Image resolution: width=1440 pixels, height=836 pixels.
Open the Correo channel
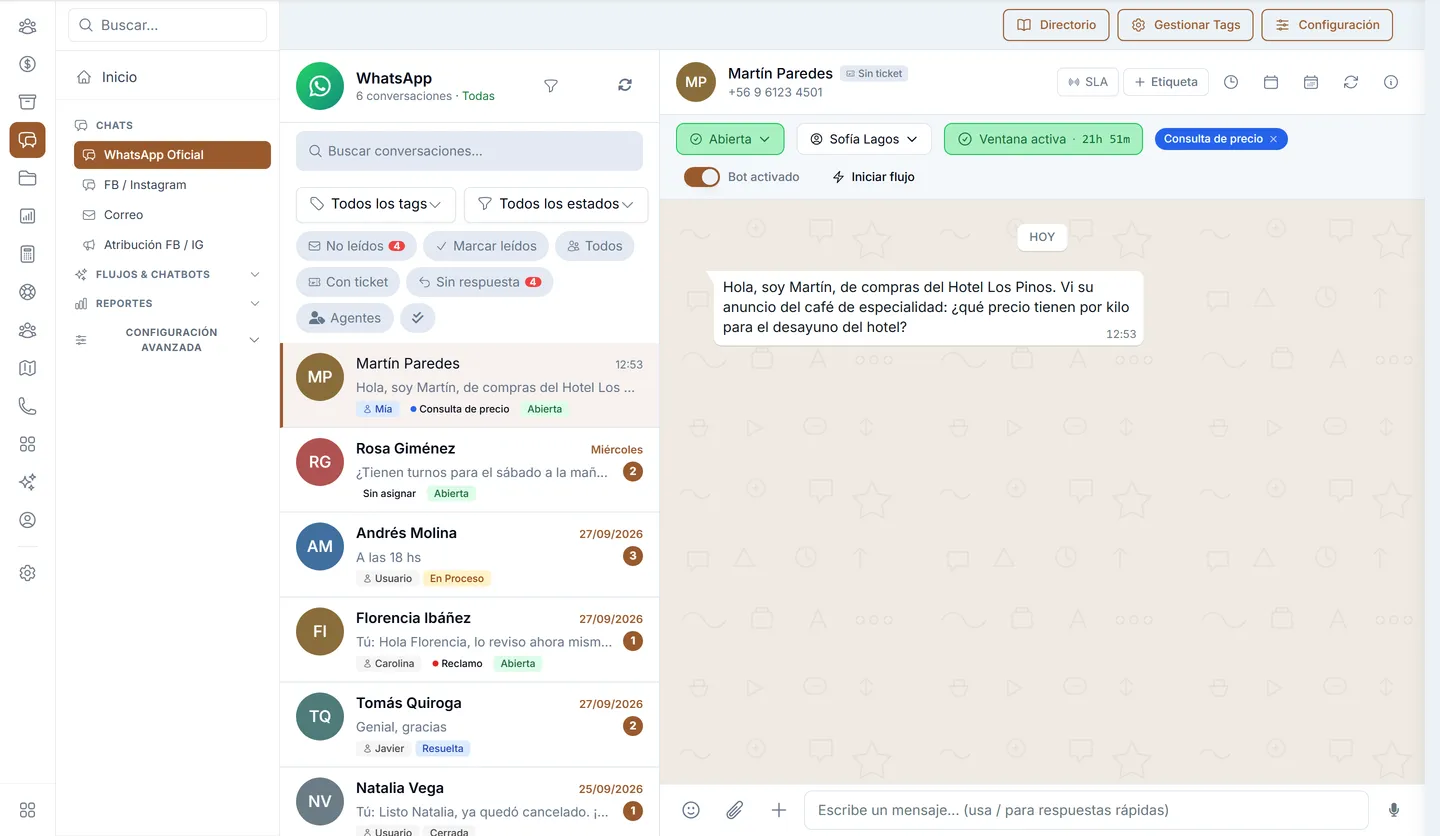click(172, 215)
